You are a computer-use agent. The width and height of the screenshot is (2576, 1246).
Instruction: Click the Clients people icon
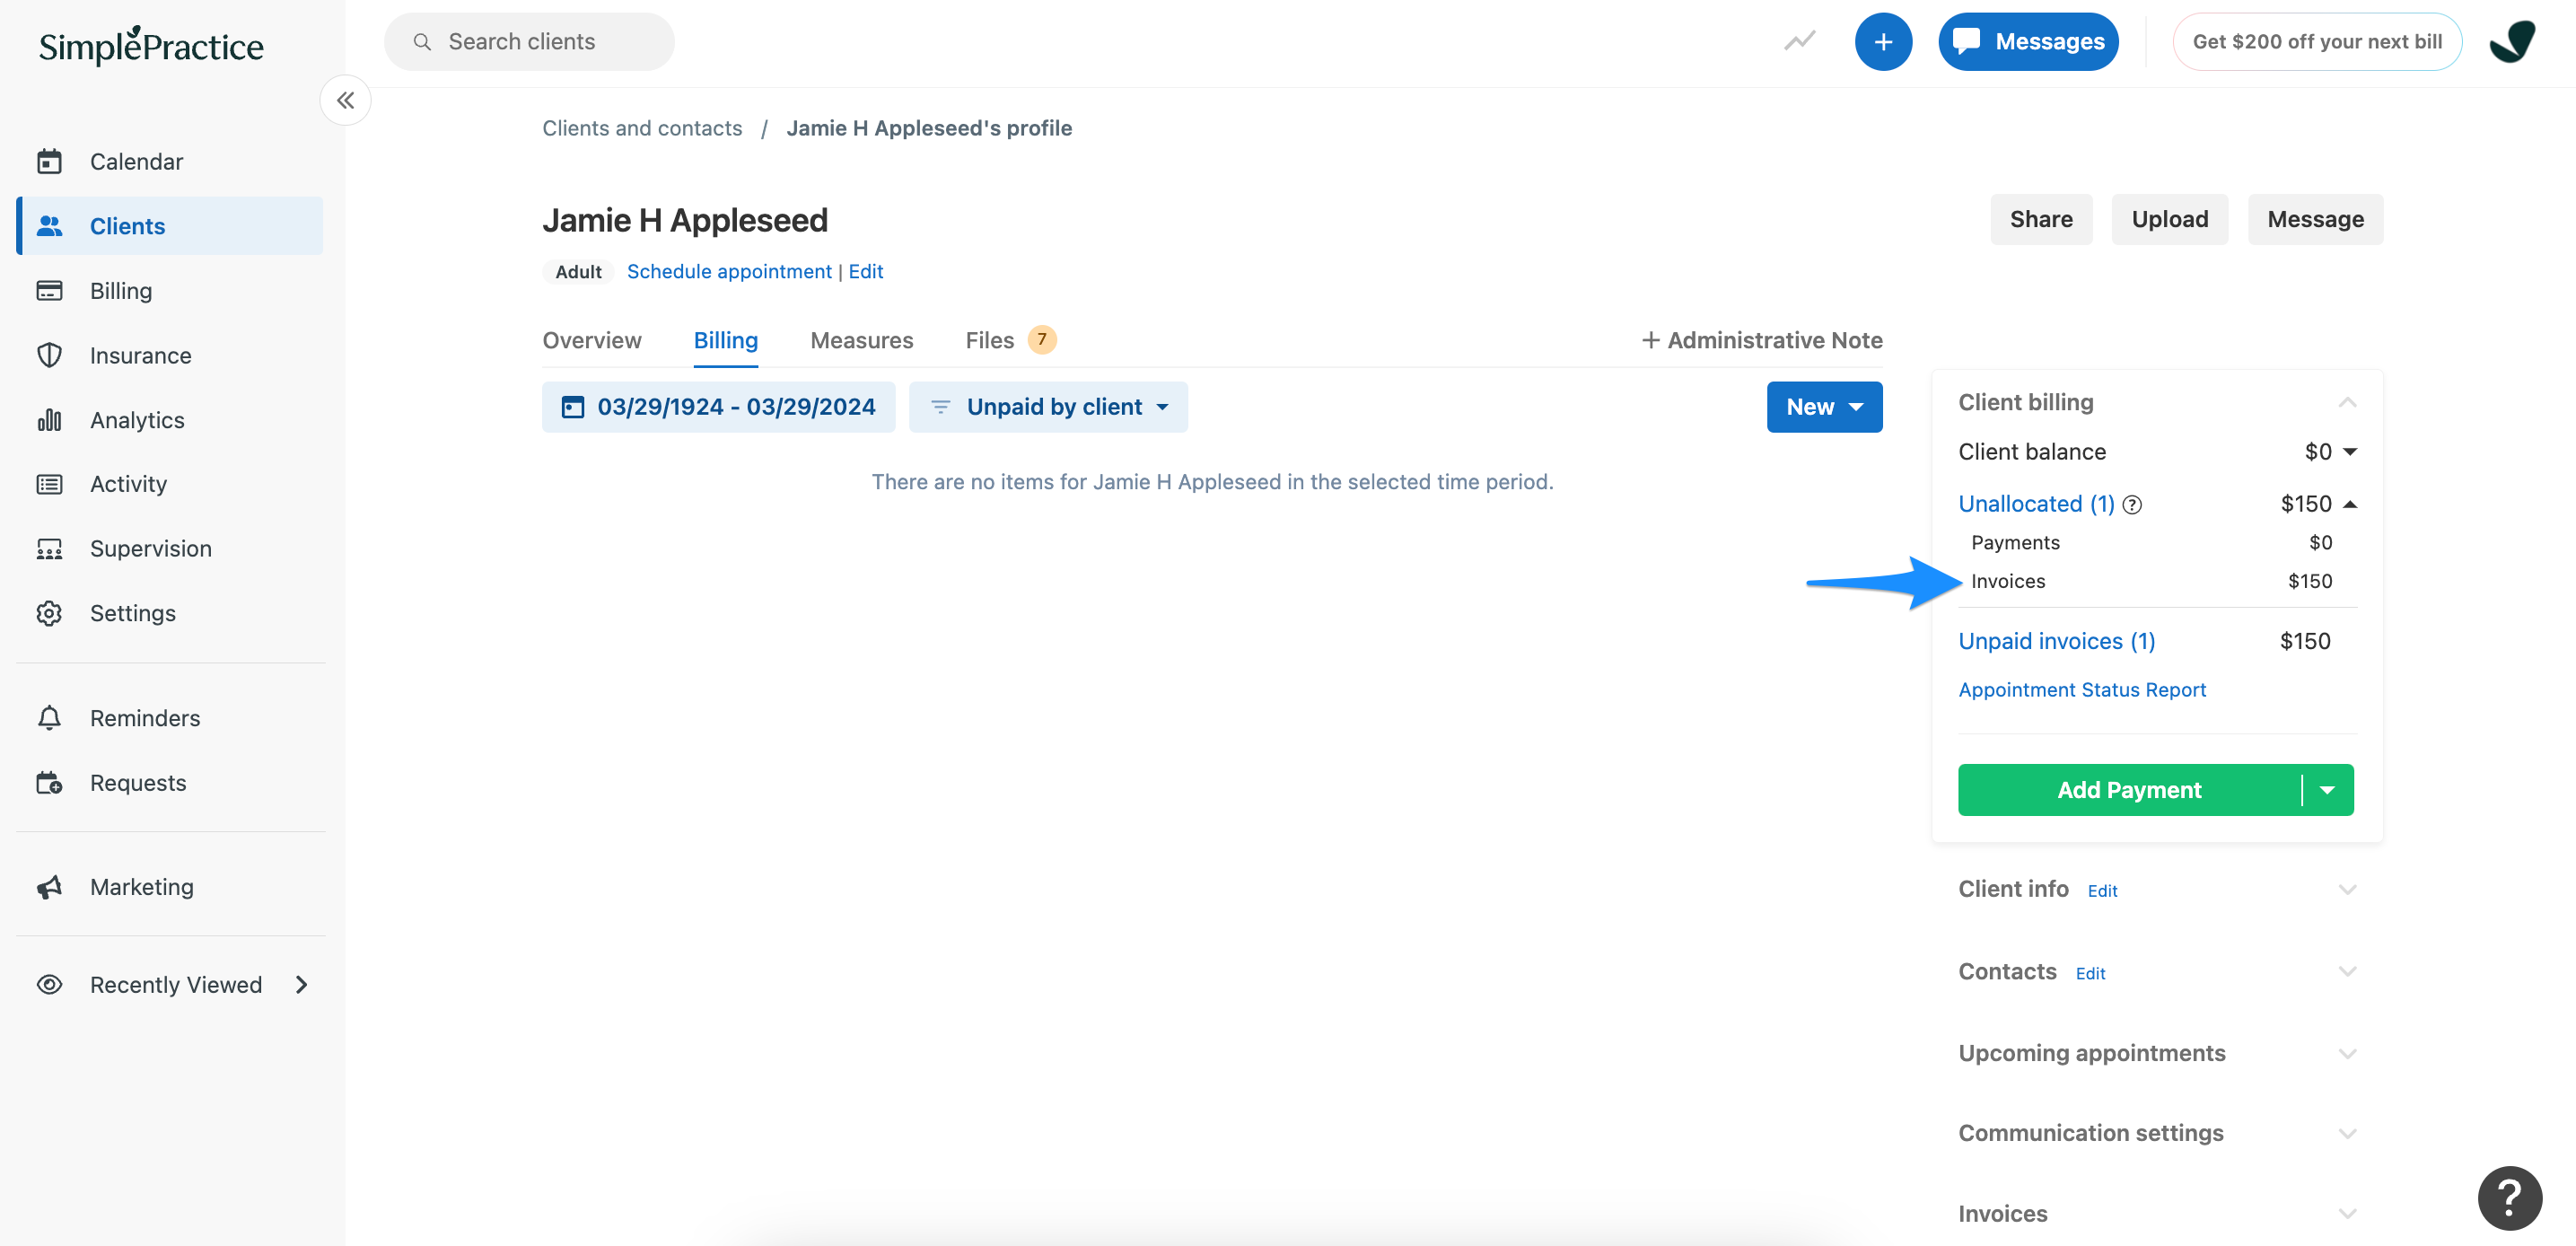coord(49,226)
